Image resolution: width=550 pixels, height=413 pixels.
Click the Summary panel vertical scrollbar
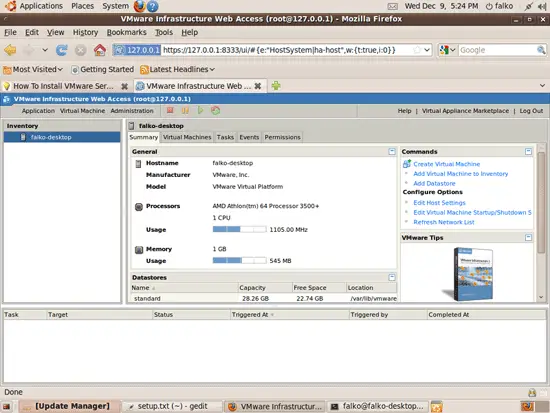541,222
